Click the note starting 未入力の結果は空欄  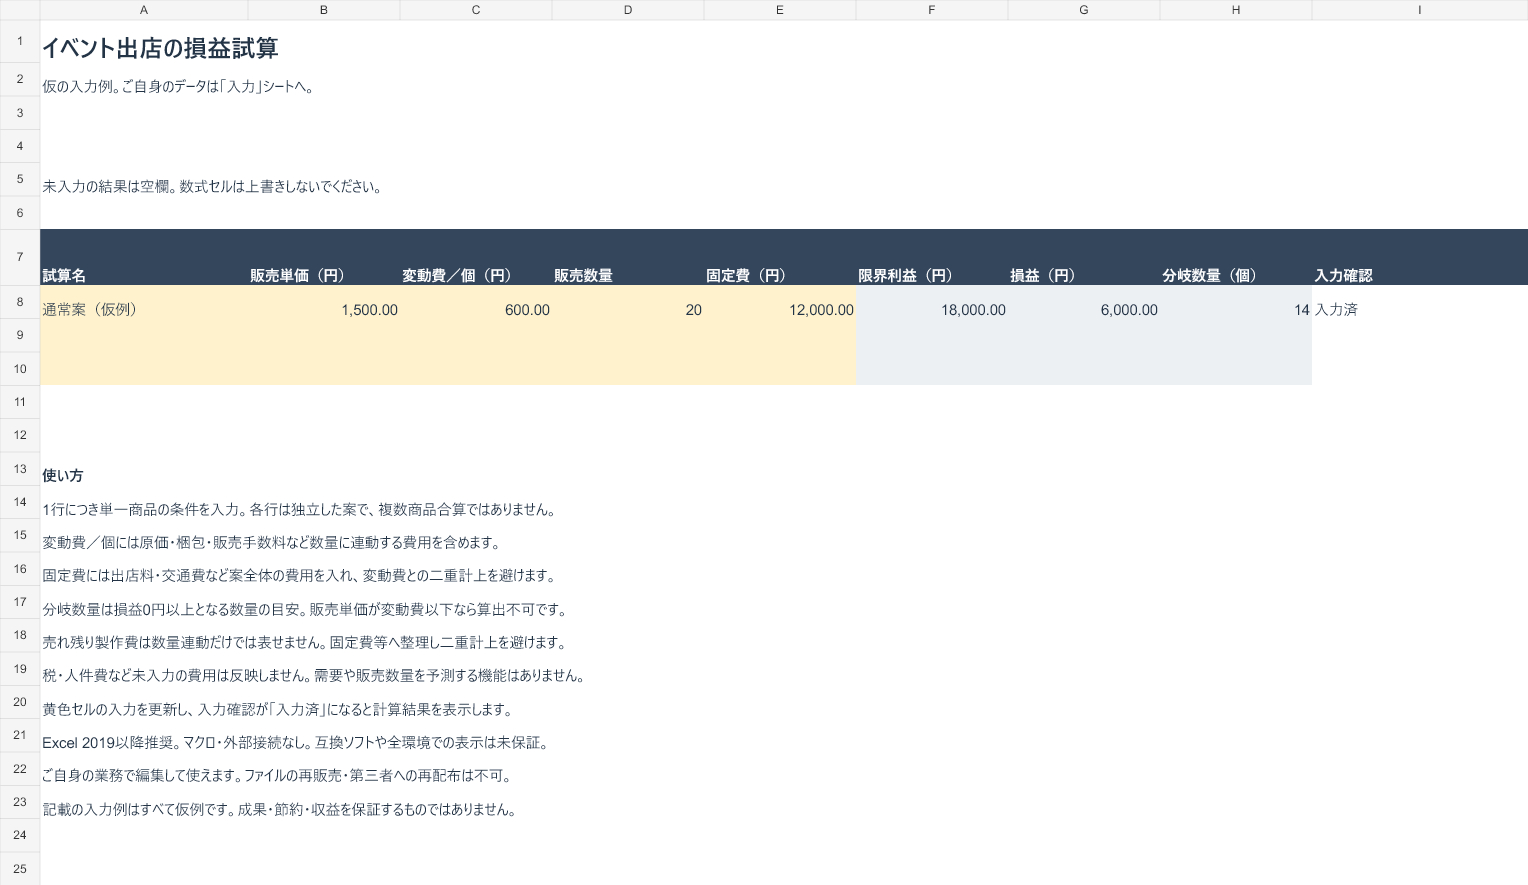click(x=212, y=187)
